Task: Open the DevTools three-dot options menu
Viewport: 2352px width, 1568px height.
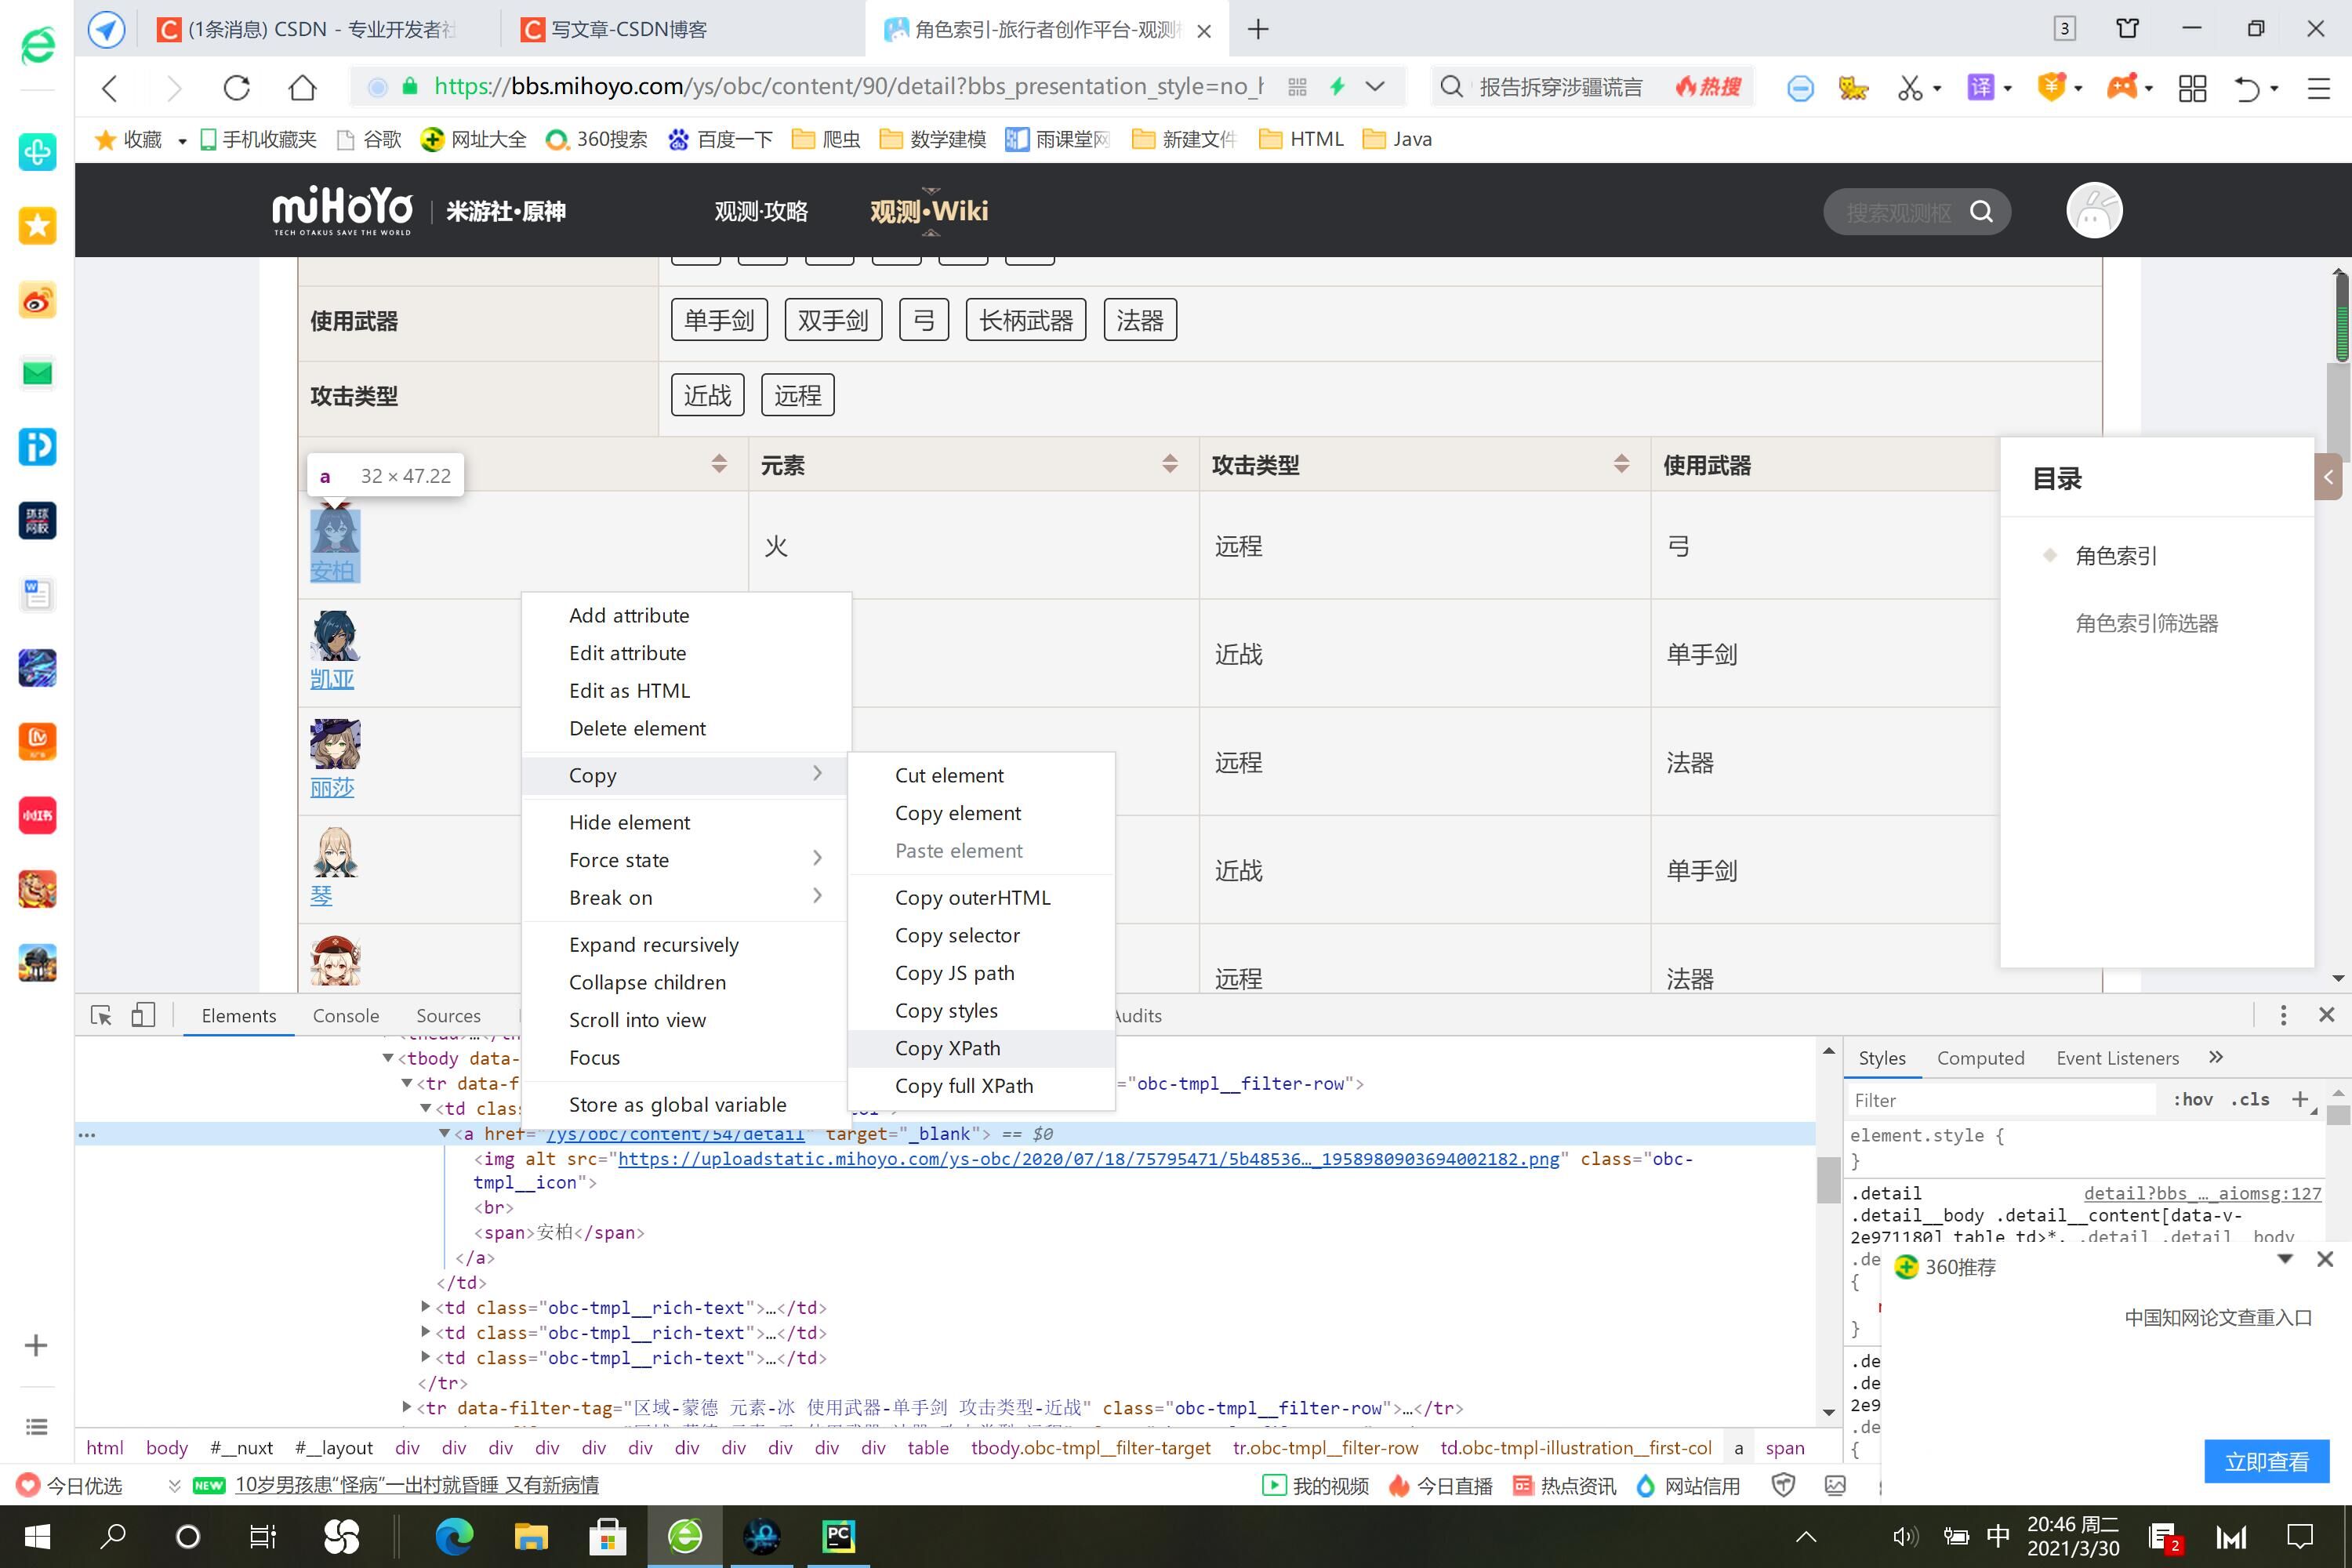Action: point(2283,1015)
